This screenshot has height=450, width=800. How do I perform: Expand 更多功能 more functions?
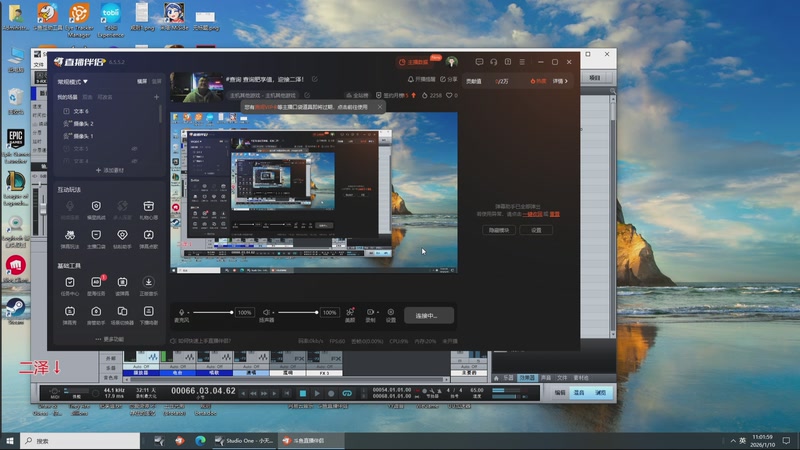tap(110, 339)
